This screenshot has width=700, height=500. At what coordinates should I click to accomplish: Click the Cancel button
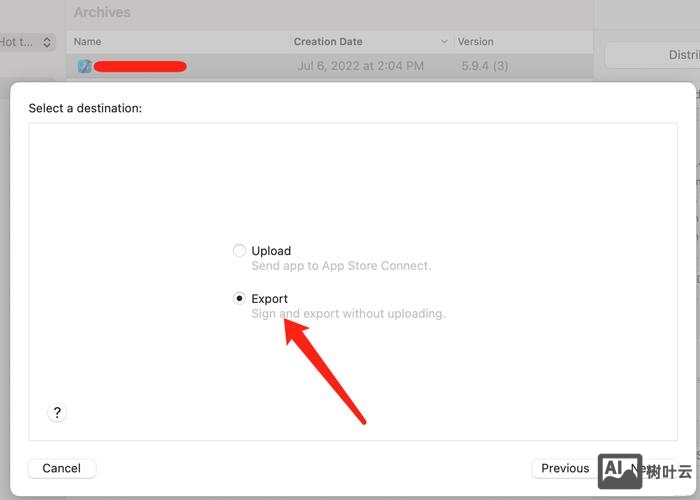tap(62, 468)
